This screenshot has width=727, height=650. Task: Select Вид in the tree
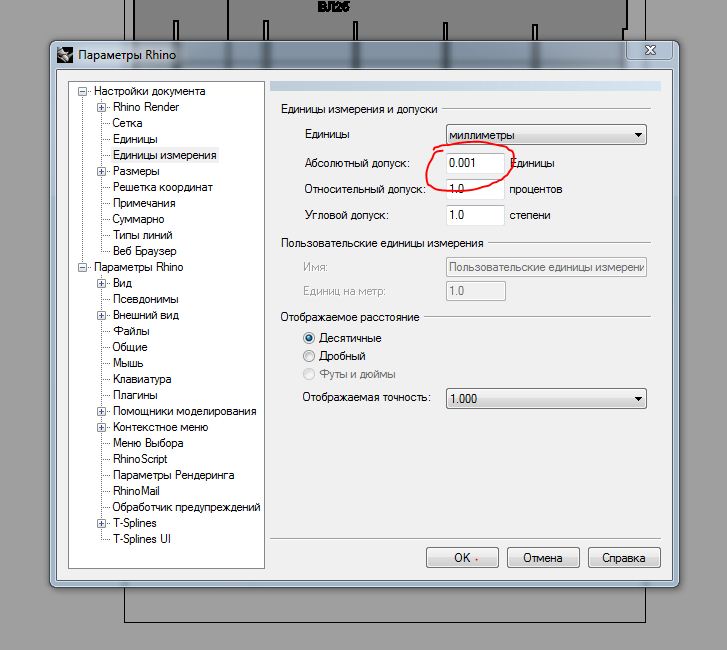[x=122, y=283]
